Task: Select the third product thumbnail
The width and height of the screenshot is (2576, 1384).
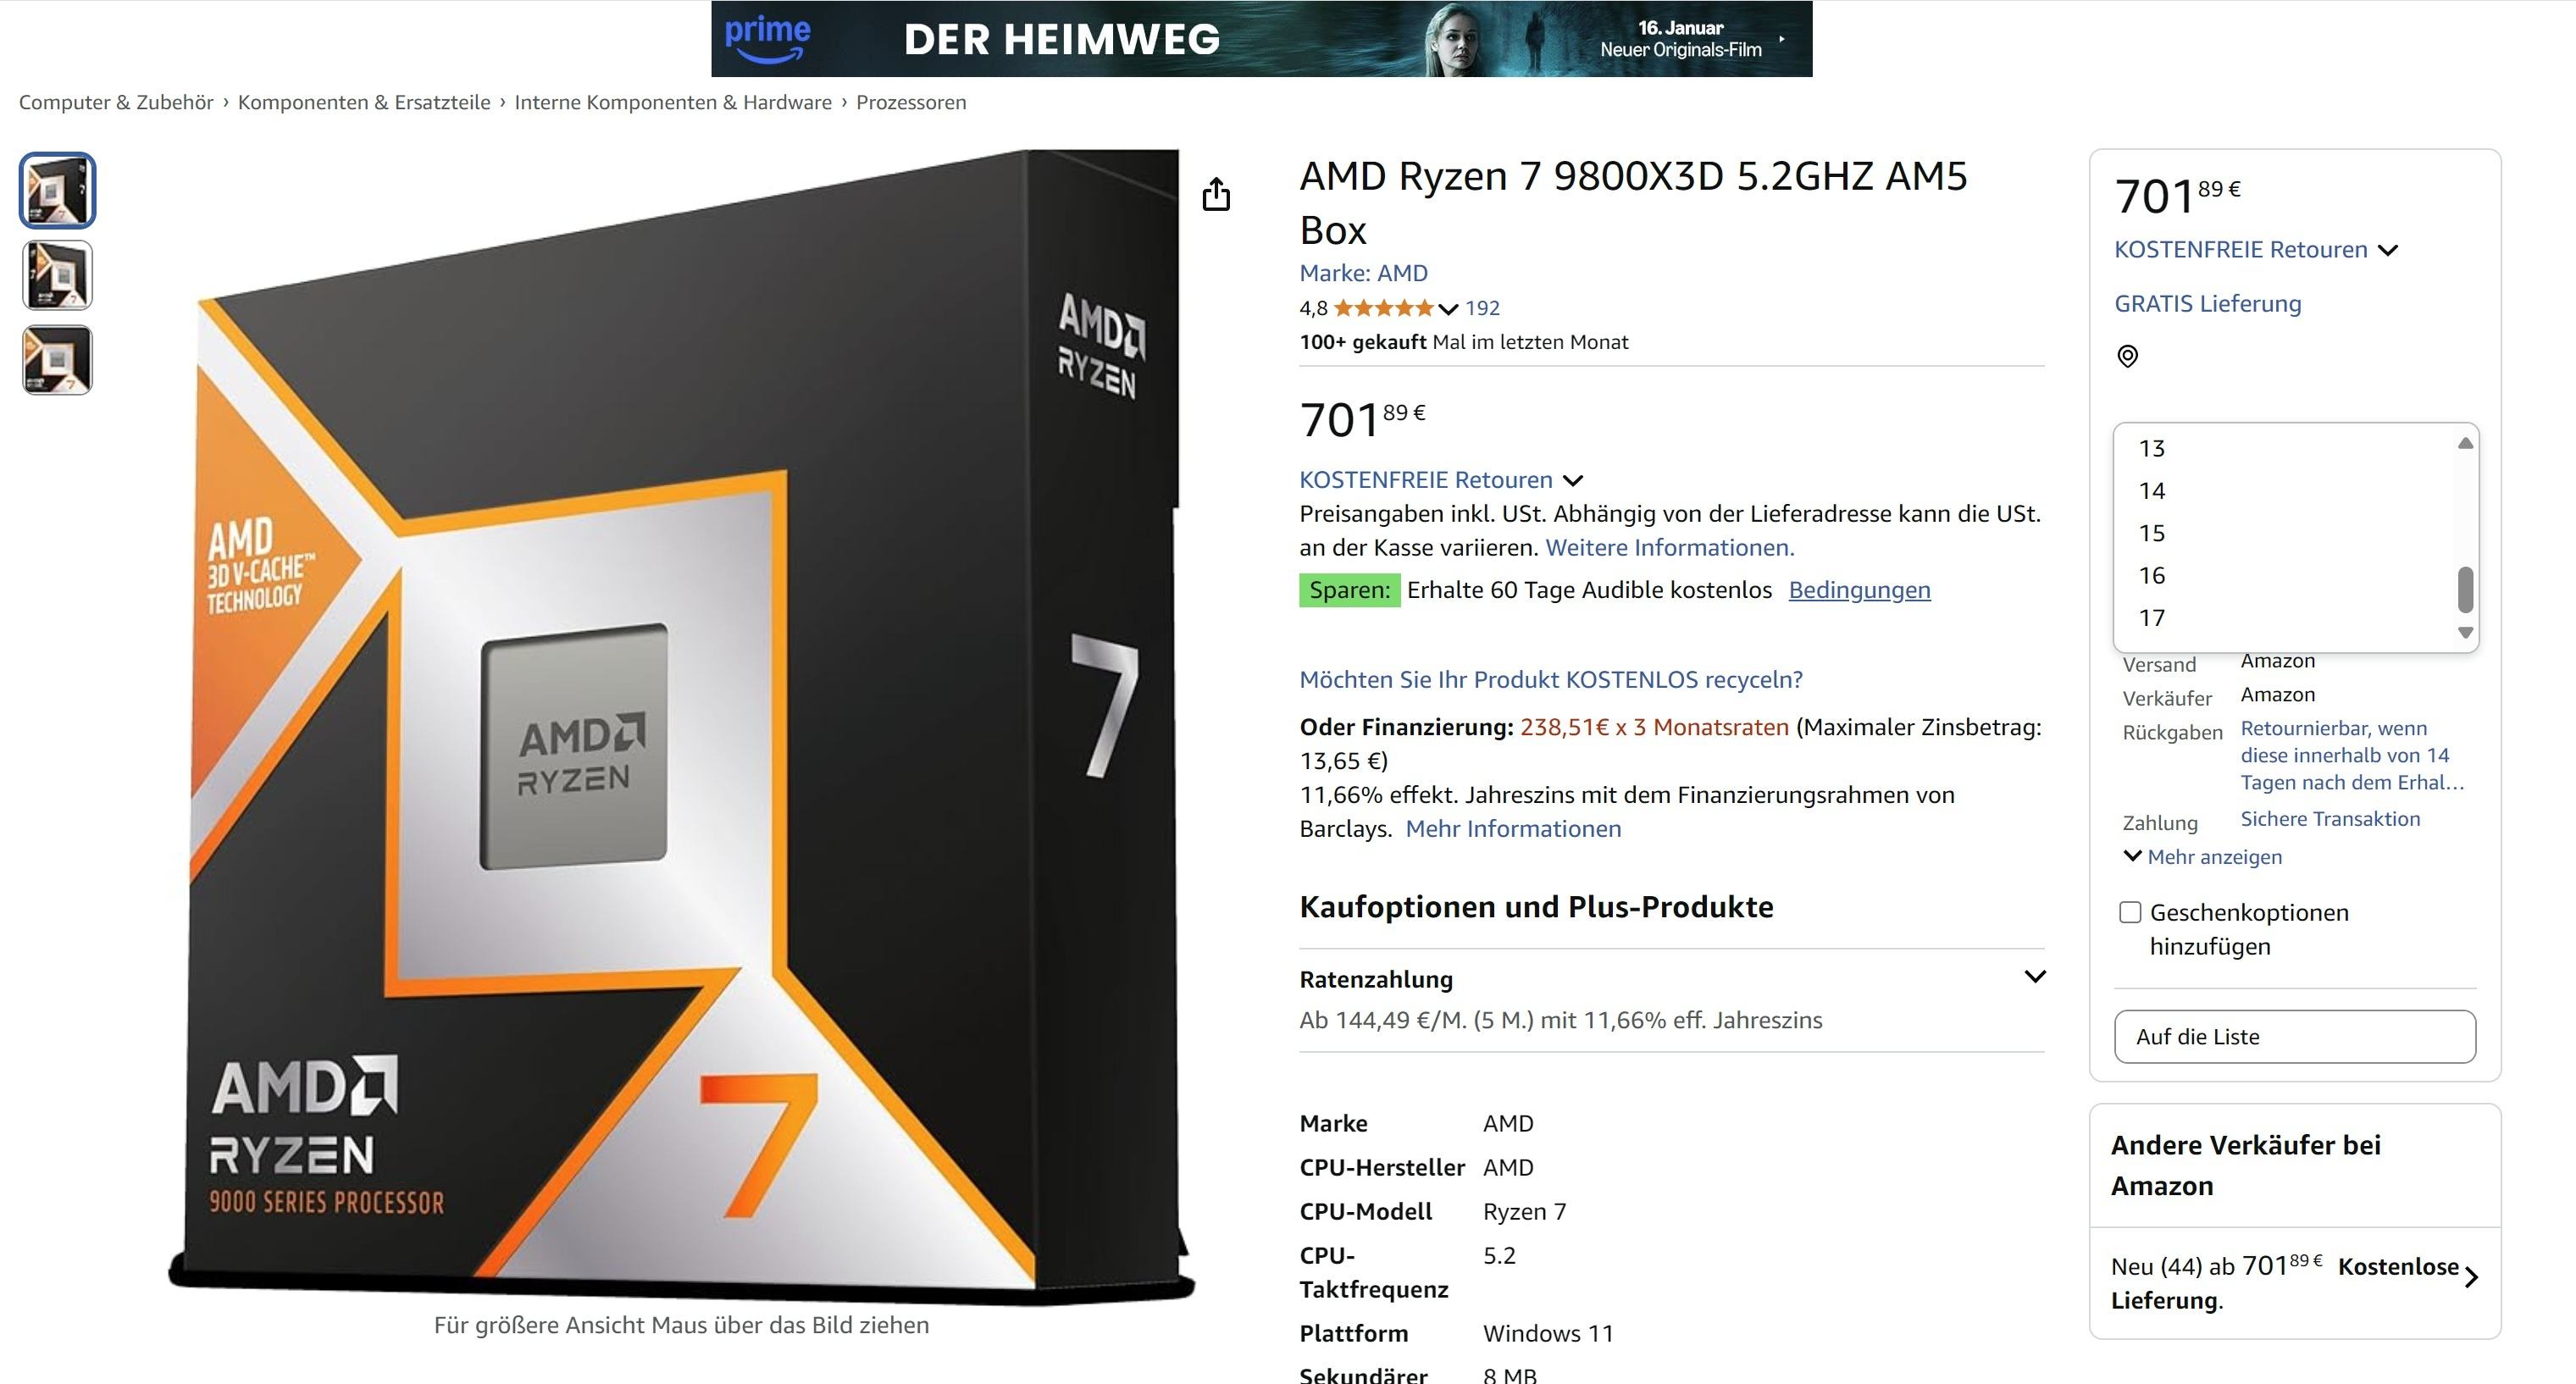Action: [x=58, y=360]
